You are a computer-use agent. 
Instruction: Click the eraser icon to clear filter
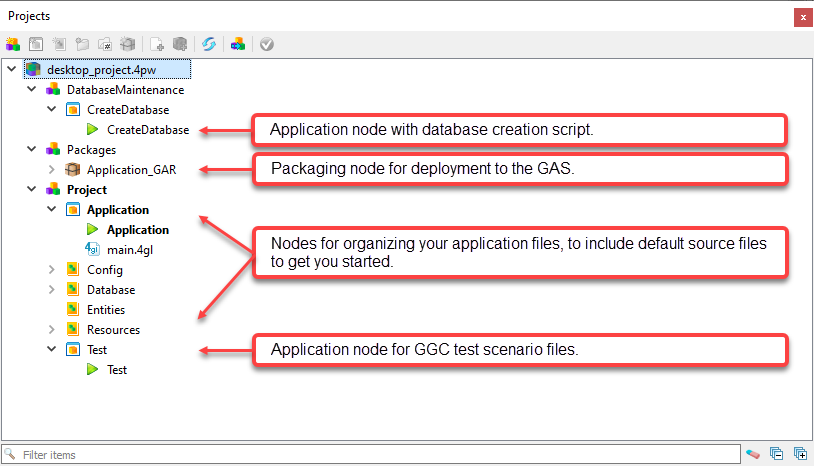pyautogui.click(x=753, y=455)
